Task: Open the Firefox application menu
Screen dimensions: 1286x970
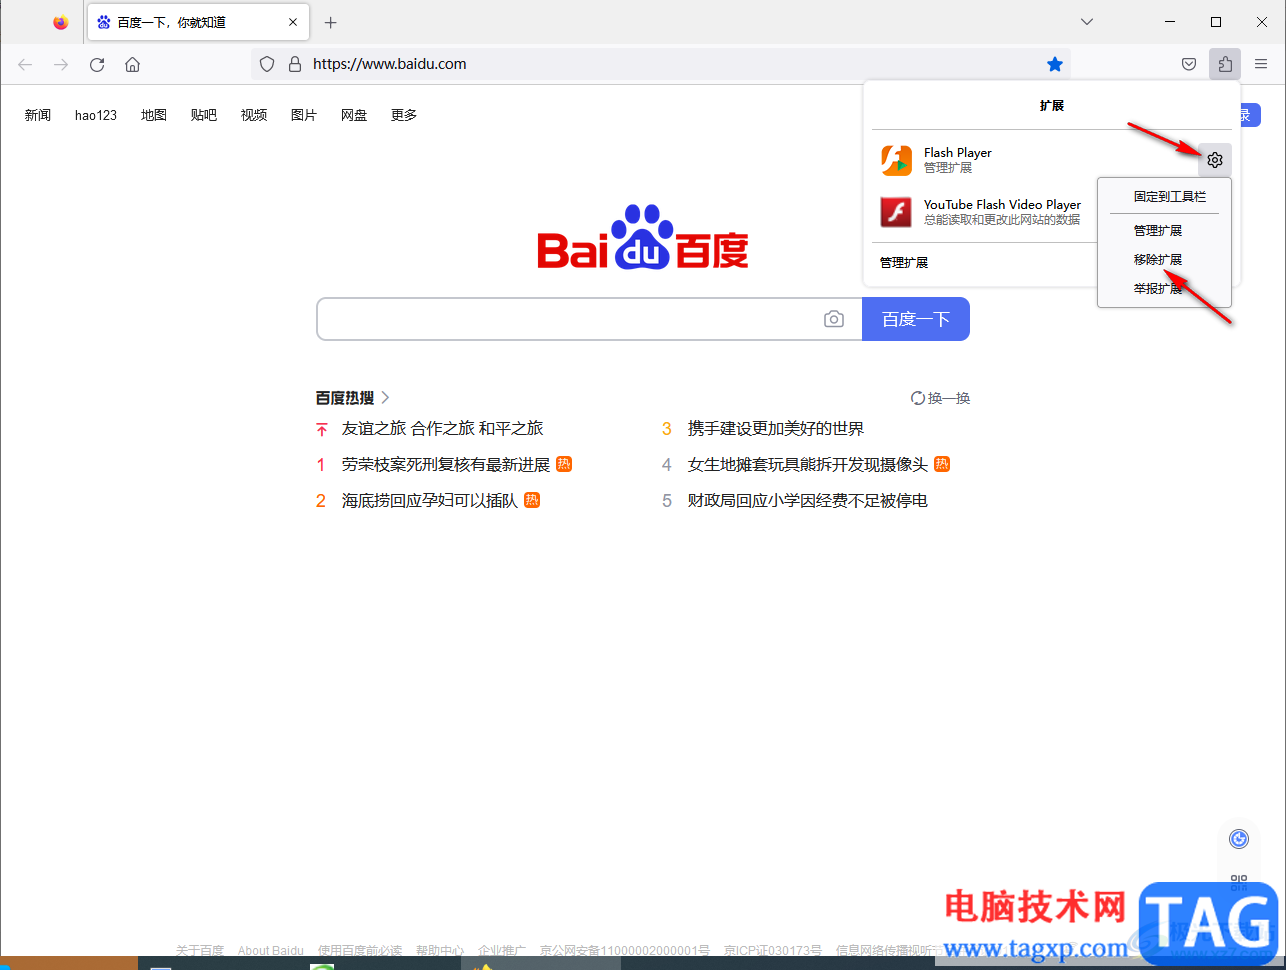Action: click(x=1261, y=64)
